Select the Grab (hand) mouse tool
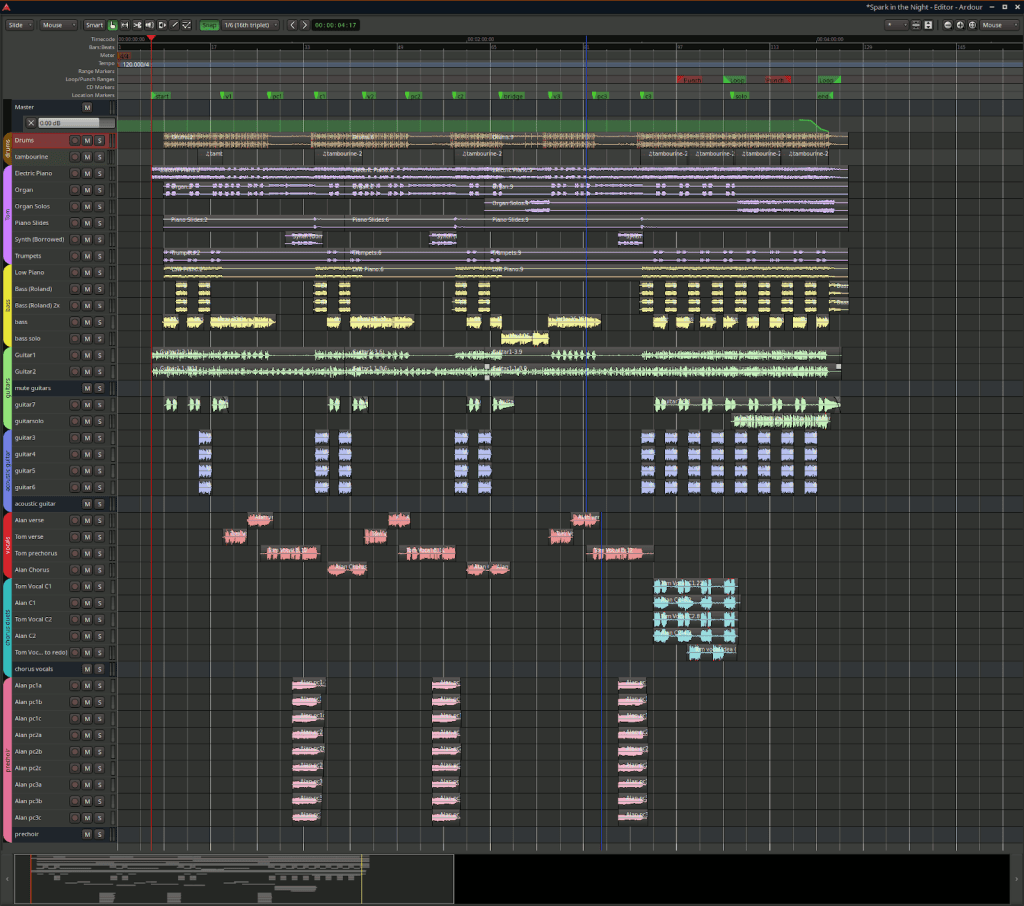 [x=113, y=25]
